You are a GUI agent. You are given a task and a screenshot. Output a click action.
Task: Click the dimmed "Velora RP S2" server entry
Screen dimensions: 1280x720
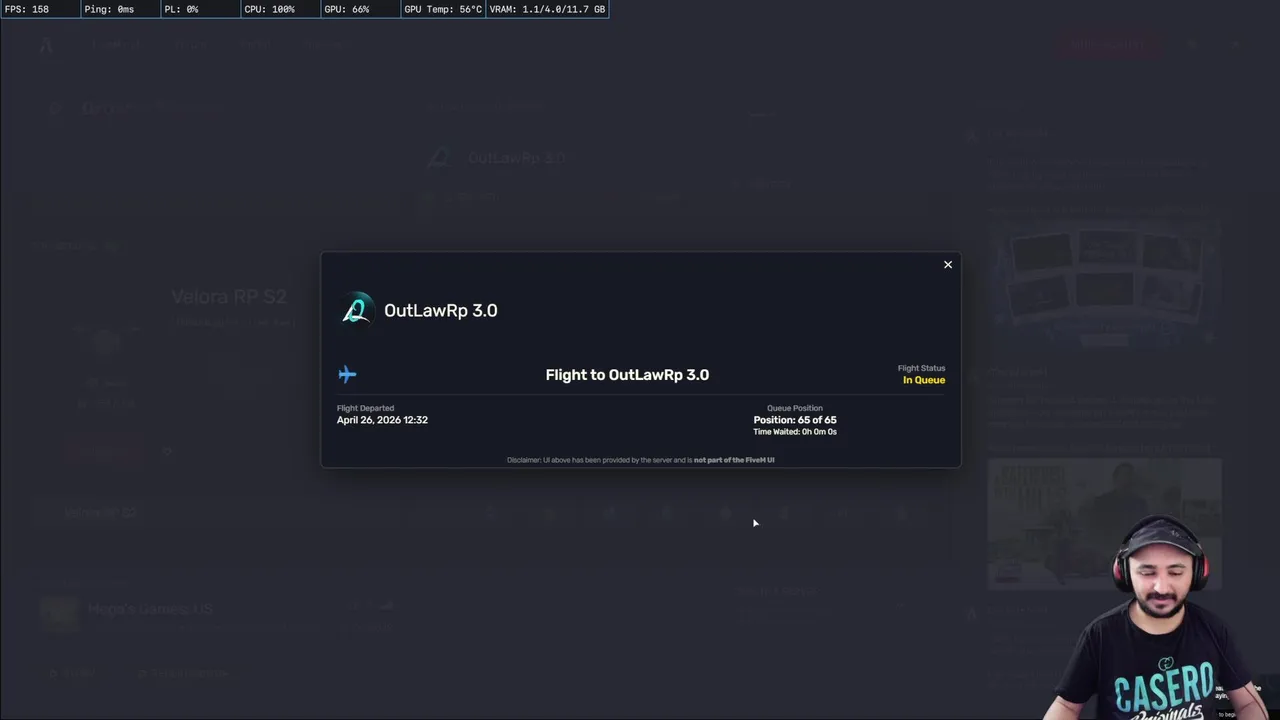[229, 297]
